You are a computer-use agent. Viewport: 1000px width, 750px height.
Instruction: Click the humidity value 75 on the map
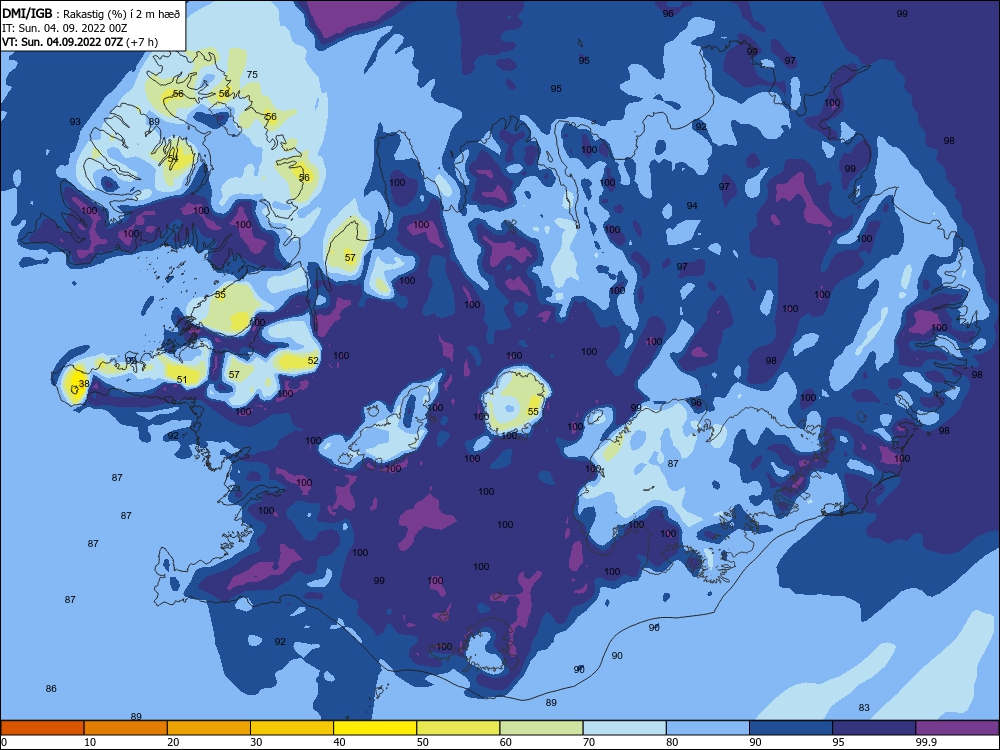pos(252,75)
